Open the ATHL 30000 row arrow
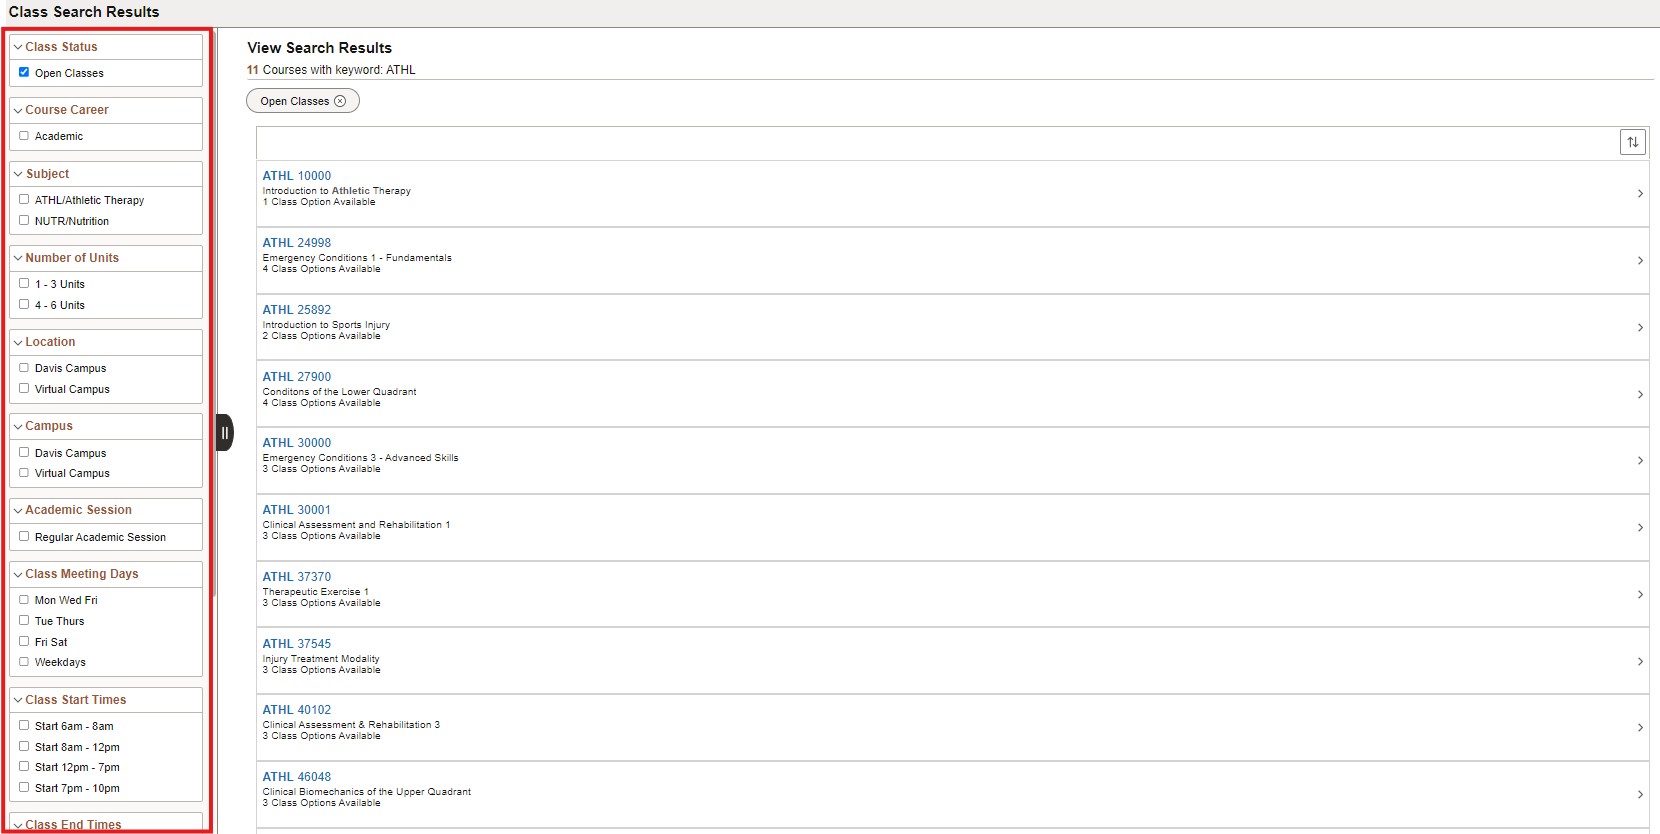This screenshot has height=834, width=1660. 1640,461
